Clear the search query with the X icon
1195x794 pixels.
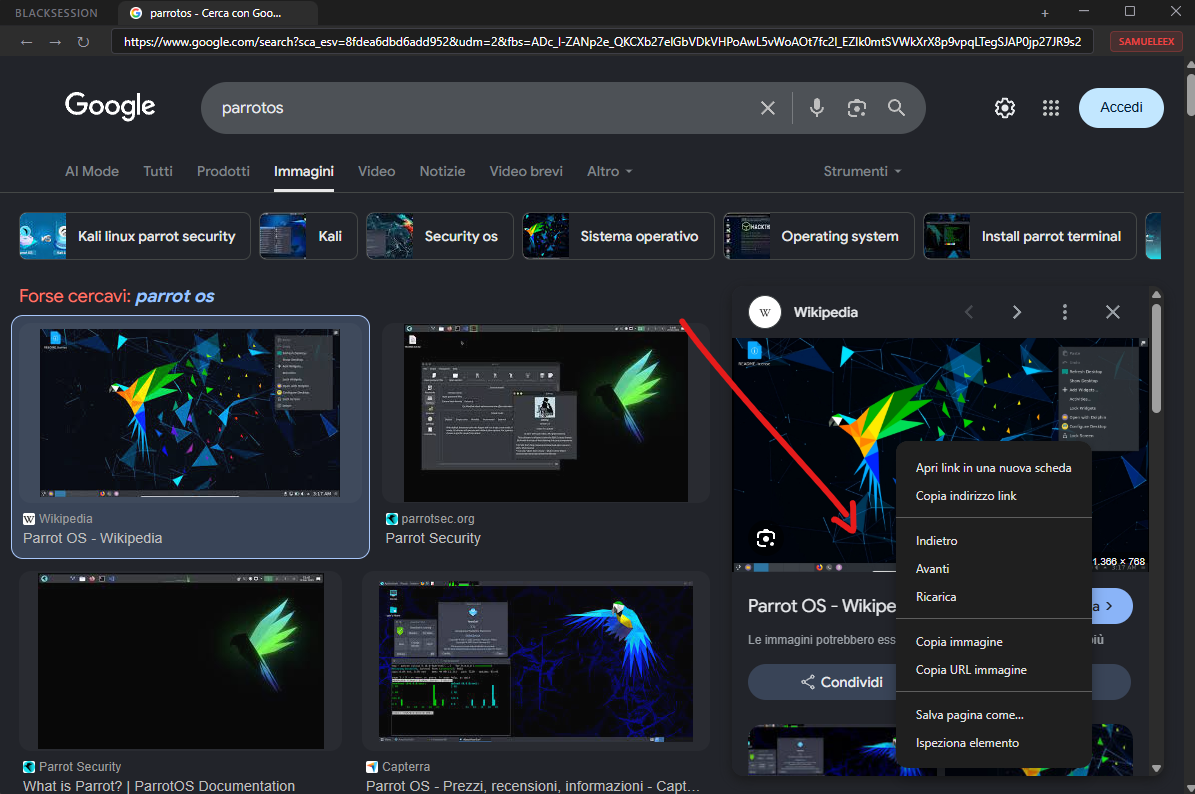[x=767, y=108]
